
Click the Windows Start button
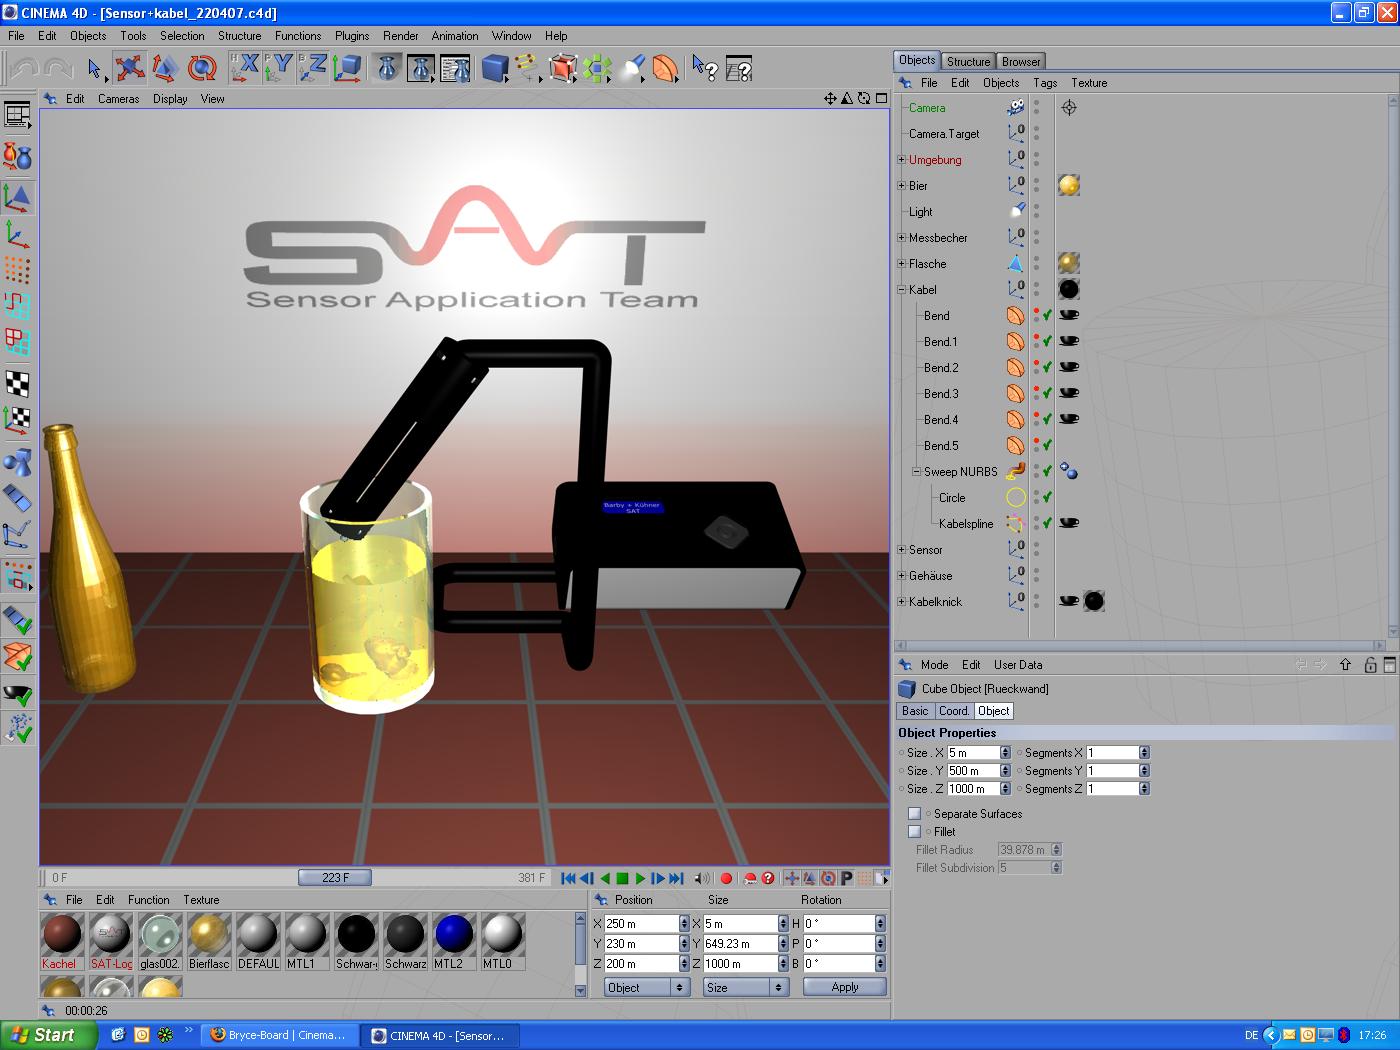pos(45,1035)
